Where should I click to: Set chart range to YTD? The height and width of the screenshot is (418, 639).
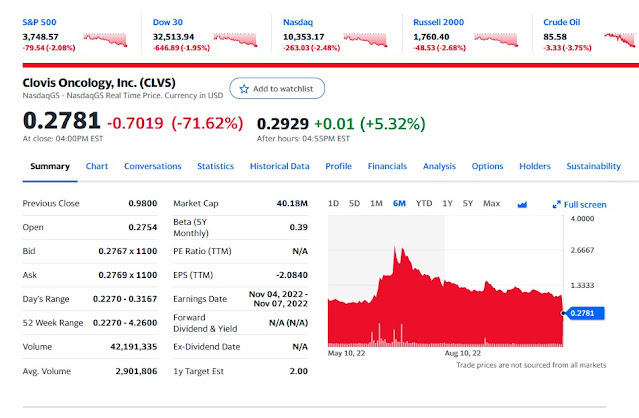[x=424, y=203]
